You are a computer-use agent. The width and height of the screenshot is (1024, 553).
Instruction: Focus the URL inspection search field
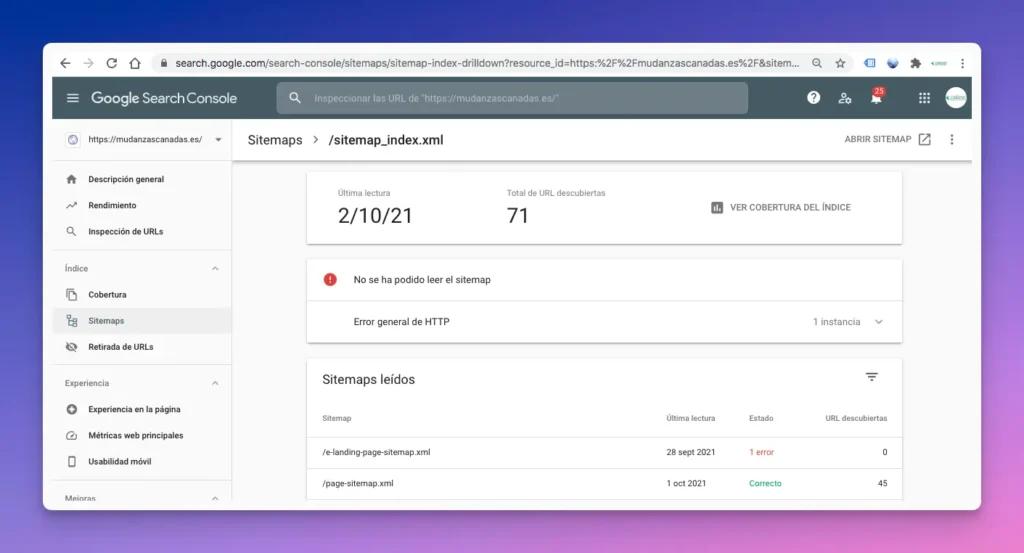512,98
